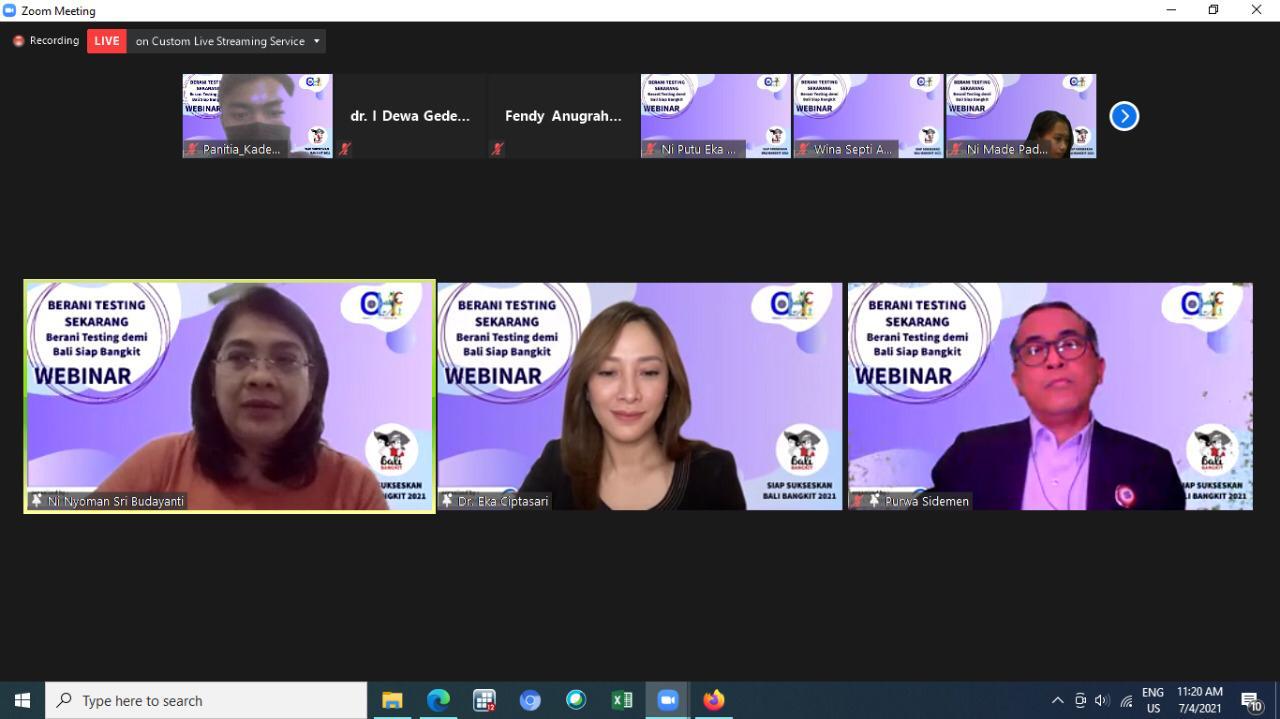Open Zoom app from the taskbar
1280x719 pixels.
(667, 700)
